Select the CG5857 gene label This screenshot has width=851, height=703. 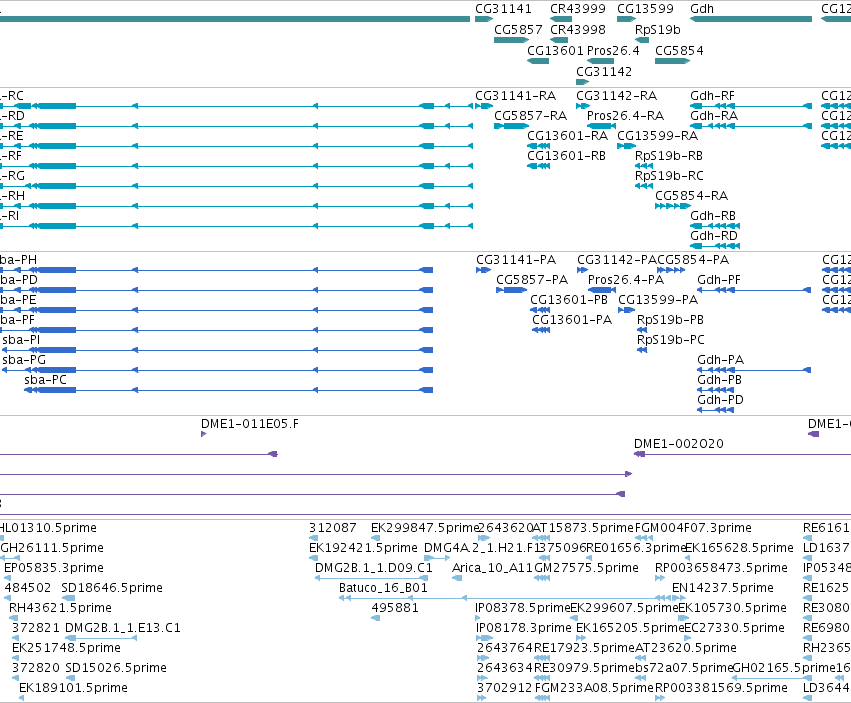click(518, 29)
